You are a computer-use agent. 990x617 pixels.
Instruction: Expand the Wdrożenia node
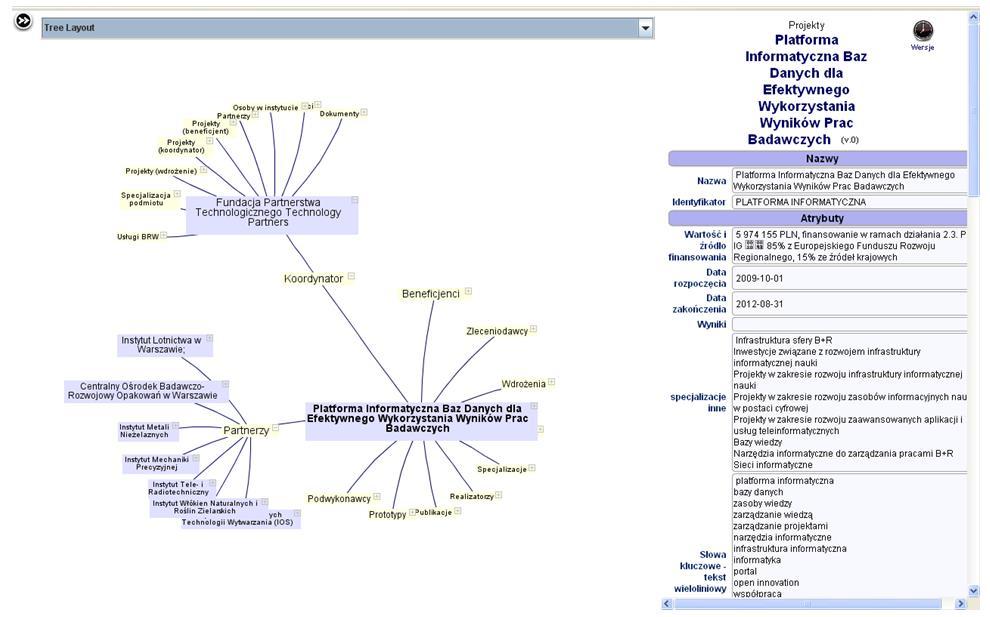point(551,381)
